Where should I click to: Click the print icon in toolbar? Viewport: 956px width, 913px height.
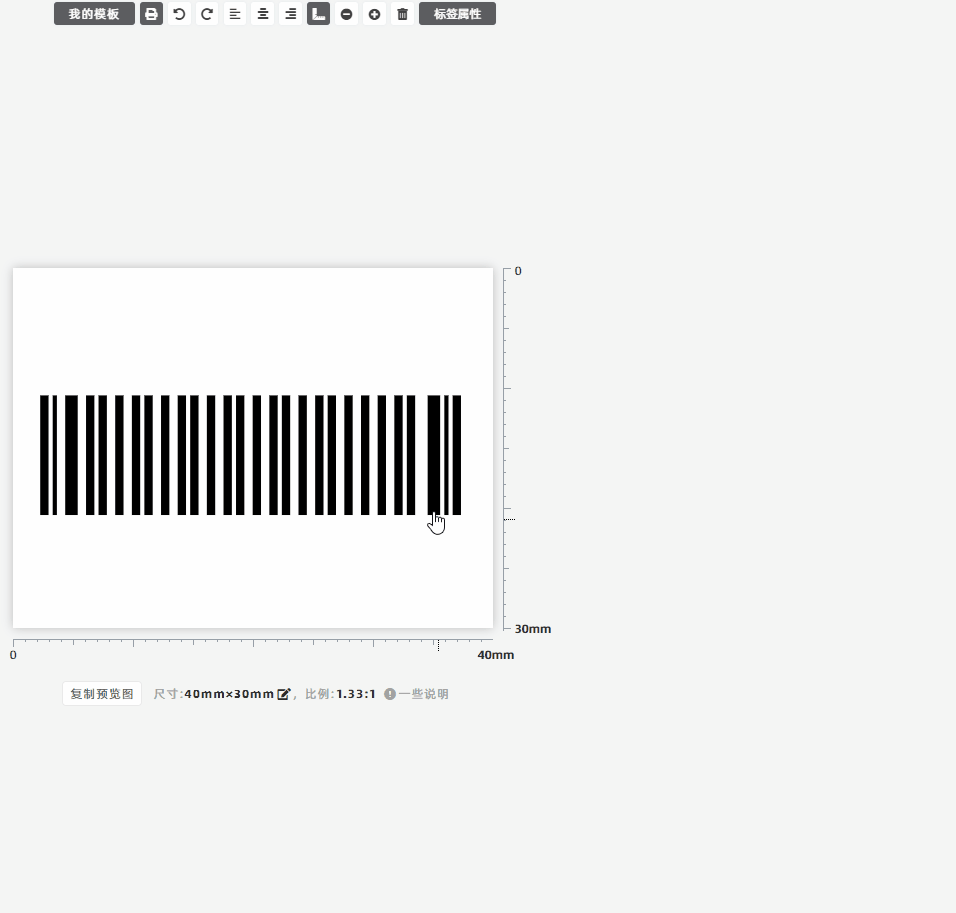pyautogui.click(x=151, y=14)
